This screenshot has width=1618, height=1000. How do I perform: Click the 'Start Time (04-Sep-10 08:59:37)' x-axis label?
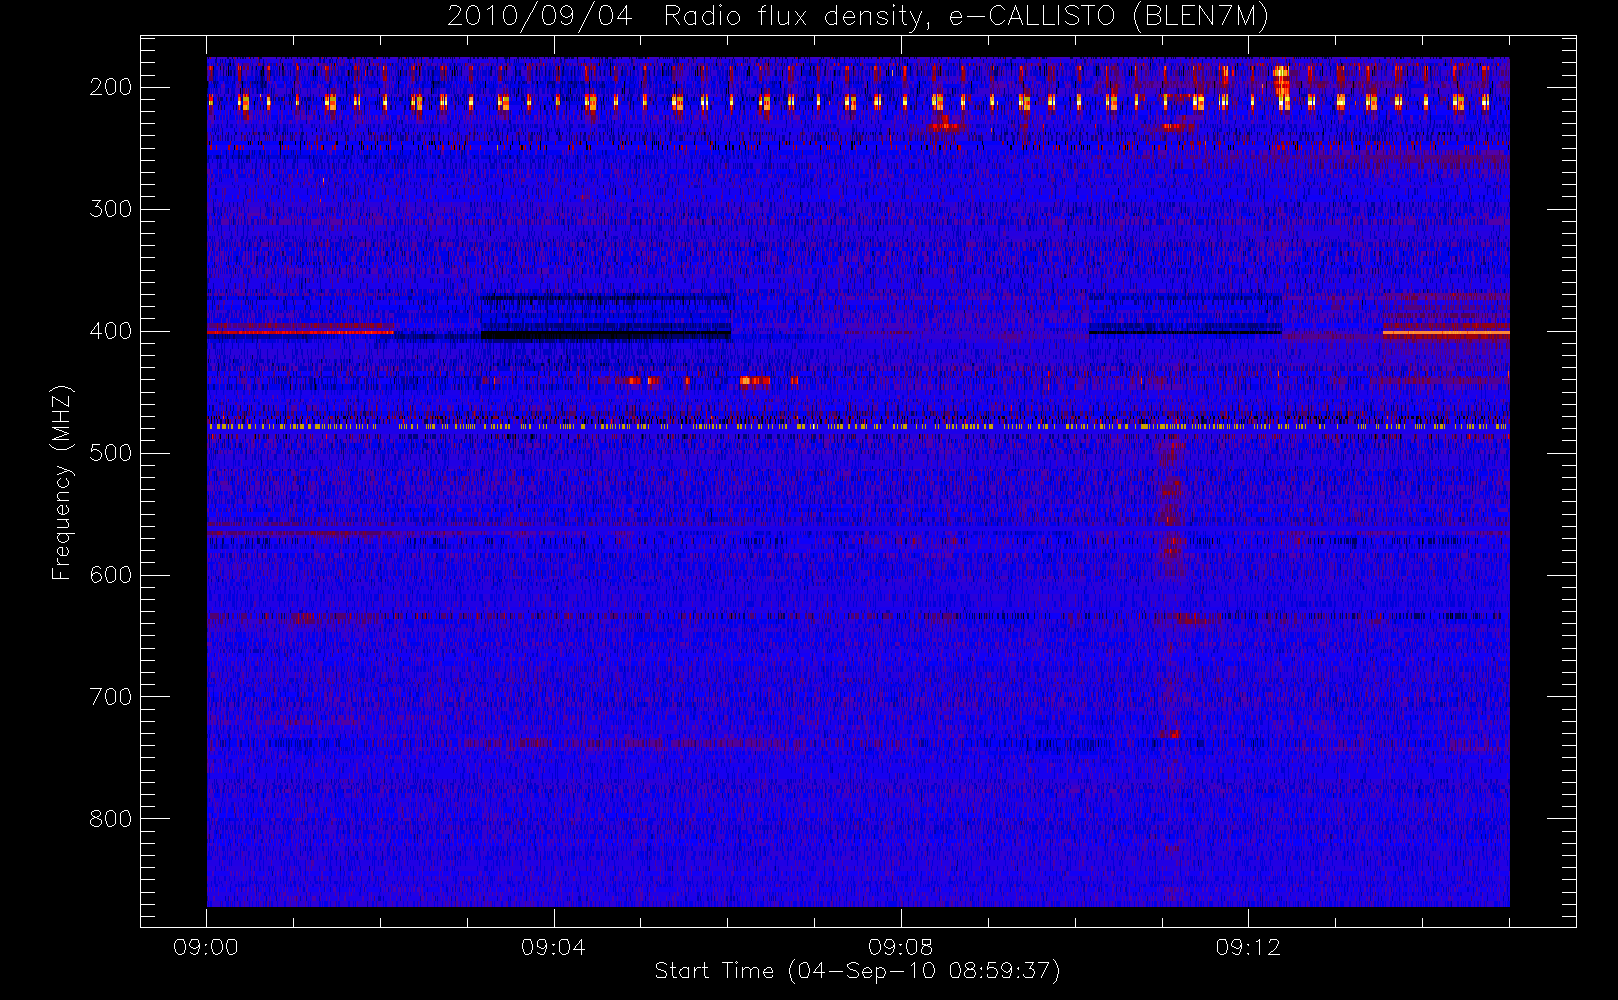(857, 971)
